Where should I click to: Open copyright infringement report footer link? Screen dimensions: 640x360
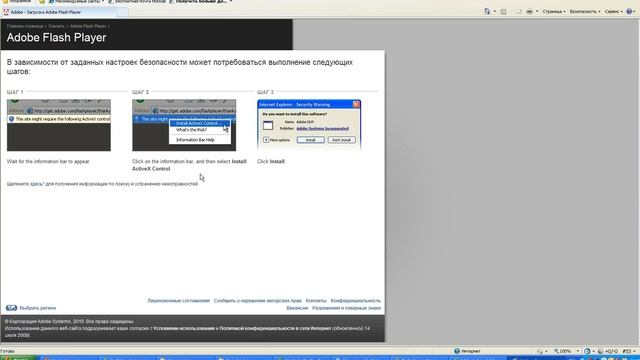point(258,301)
